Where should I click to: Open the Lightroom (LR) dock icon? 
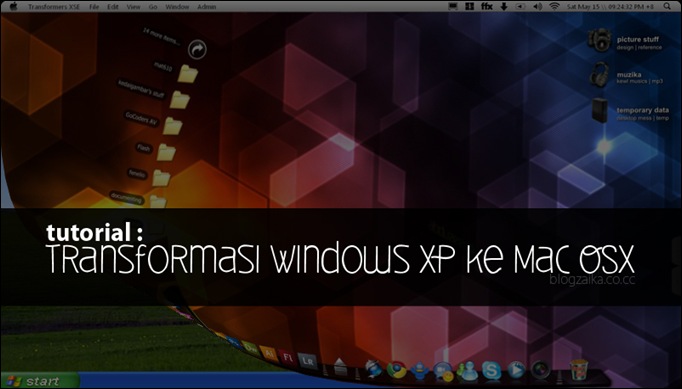click(308, 361)
